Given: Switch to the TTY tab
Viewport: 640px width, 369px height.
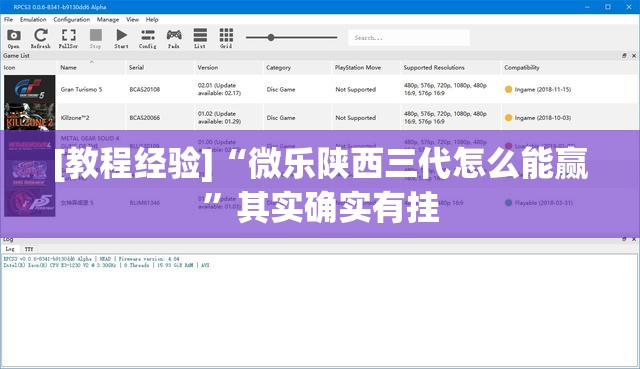Looking at the screenshot, I should pos(29,249).
